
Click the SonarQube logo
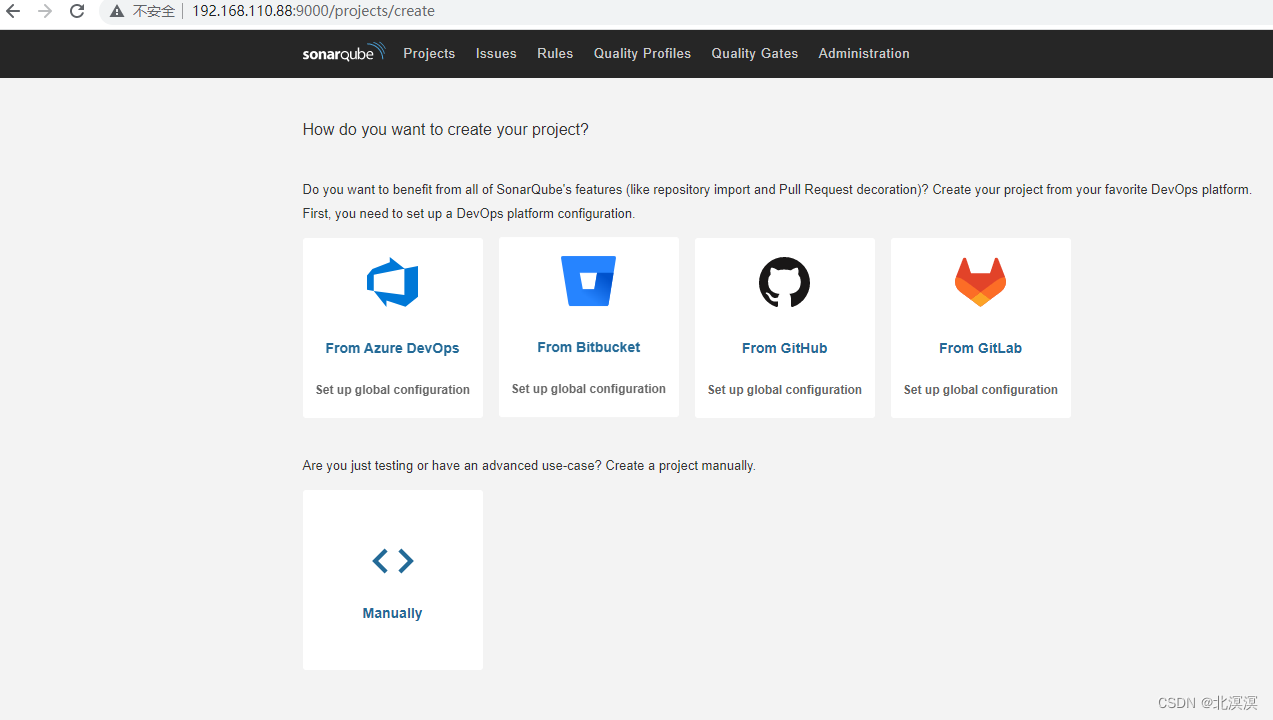(344, 53)
